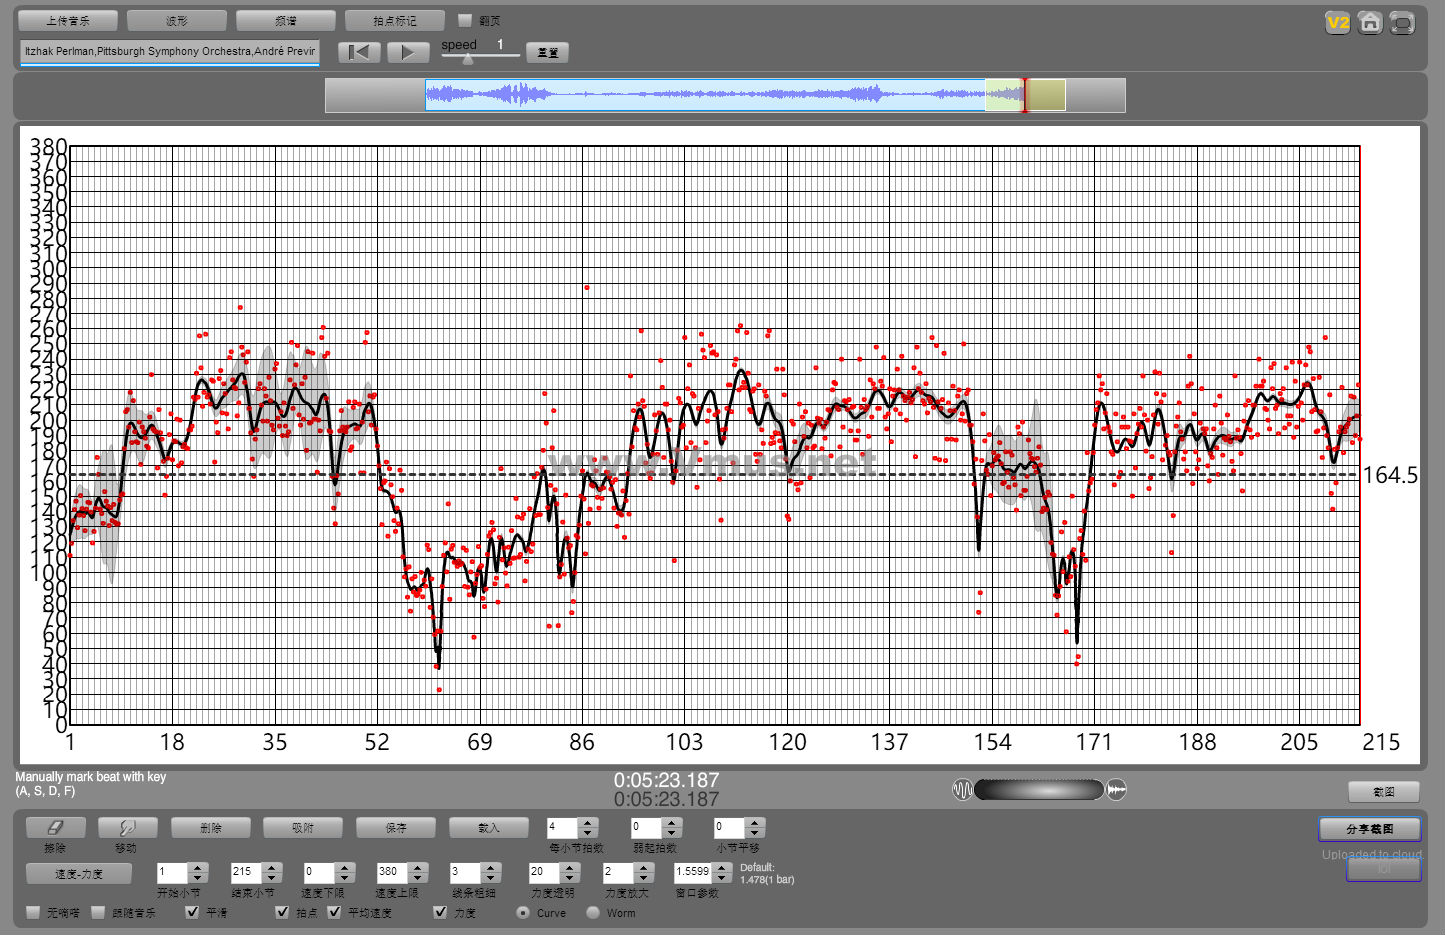The width and height of the screenshot is (1445, 935).
Task: Click the 上传音乐 upload music button
Action: click(68, 20)
